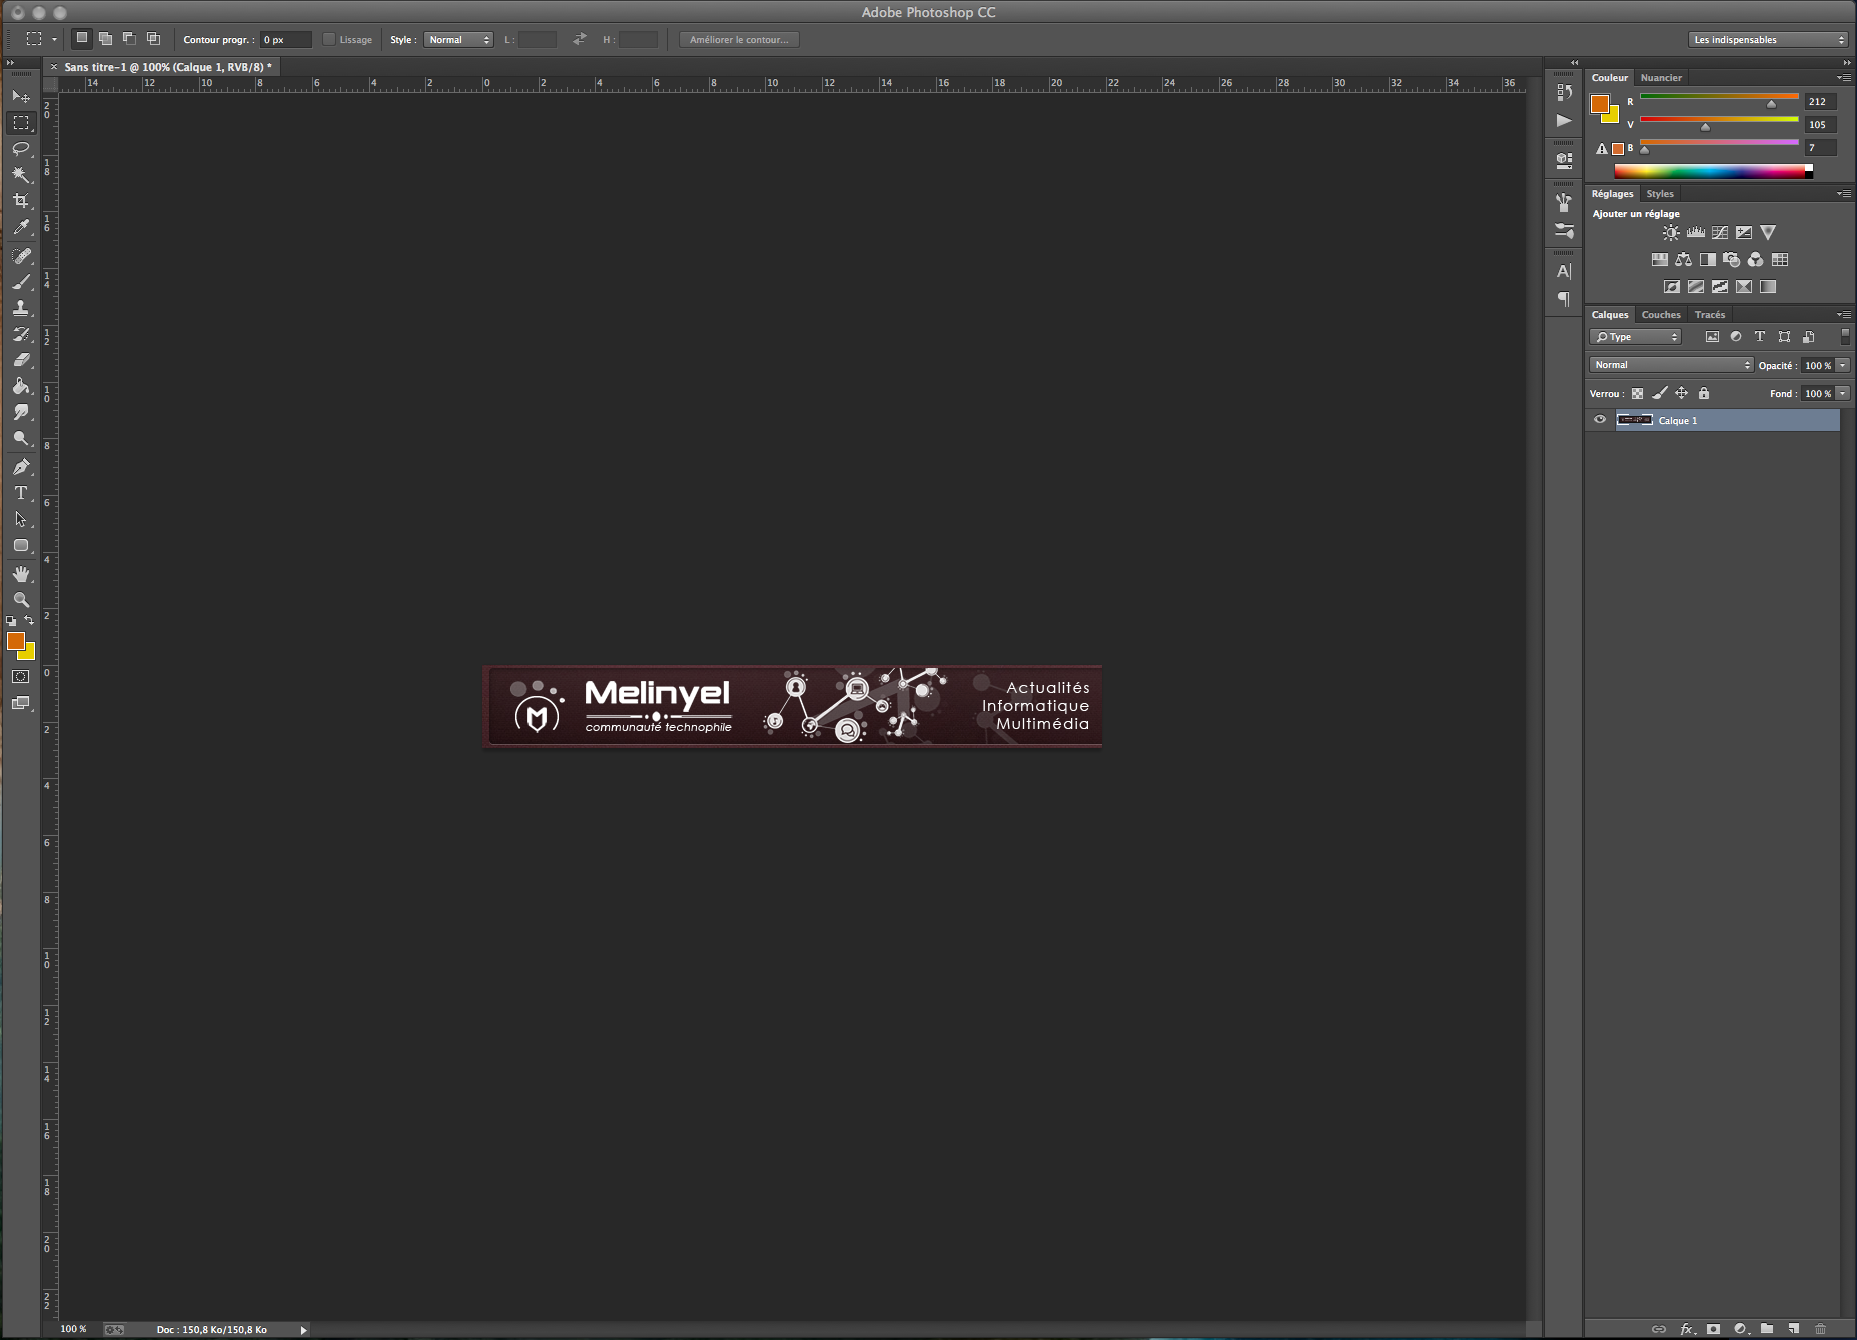1857x1340 pixels.
Task: Select the Magic Wand tool
Action: pos(21,175)
